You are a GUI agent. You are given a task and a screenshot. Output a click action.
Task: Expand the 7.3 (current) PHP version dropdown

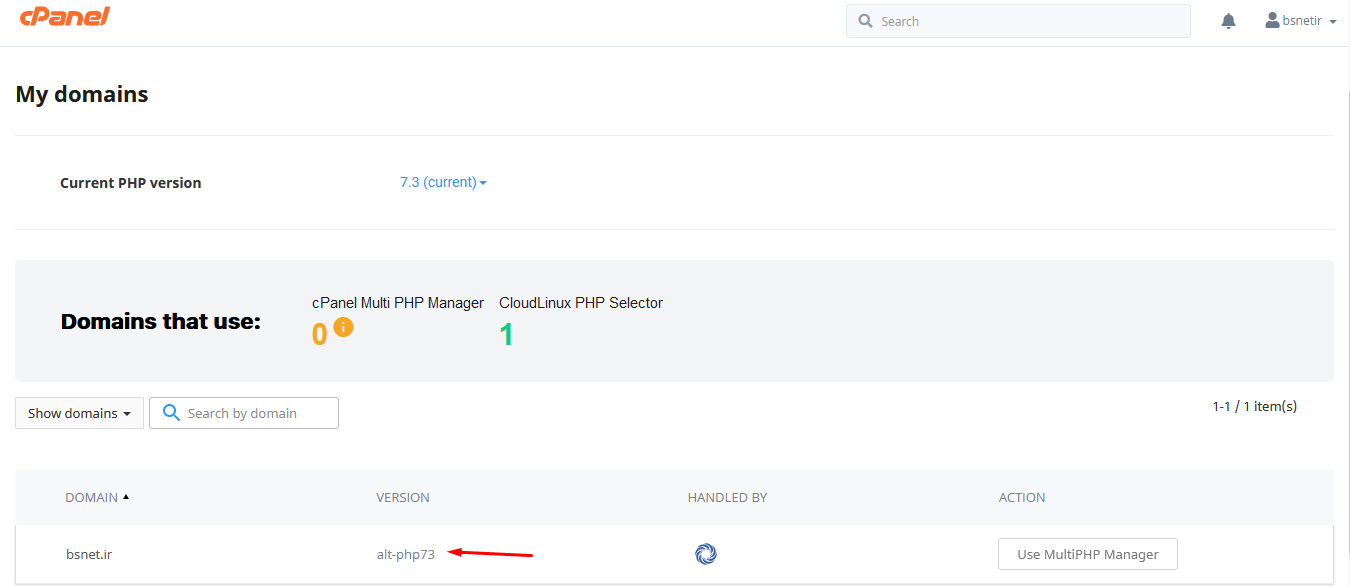(x=443, y=183)
